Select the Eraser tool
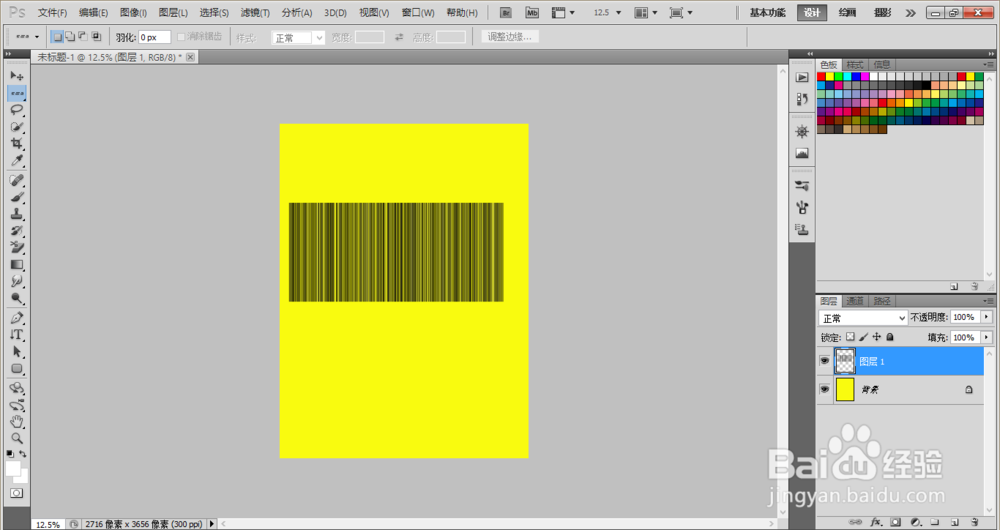The width and height of the screenshot is (1000, 530). (x=17, y=247)
